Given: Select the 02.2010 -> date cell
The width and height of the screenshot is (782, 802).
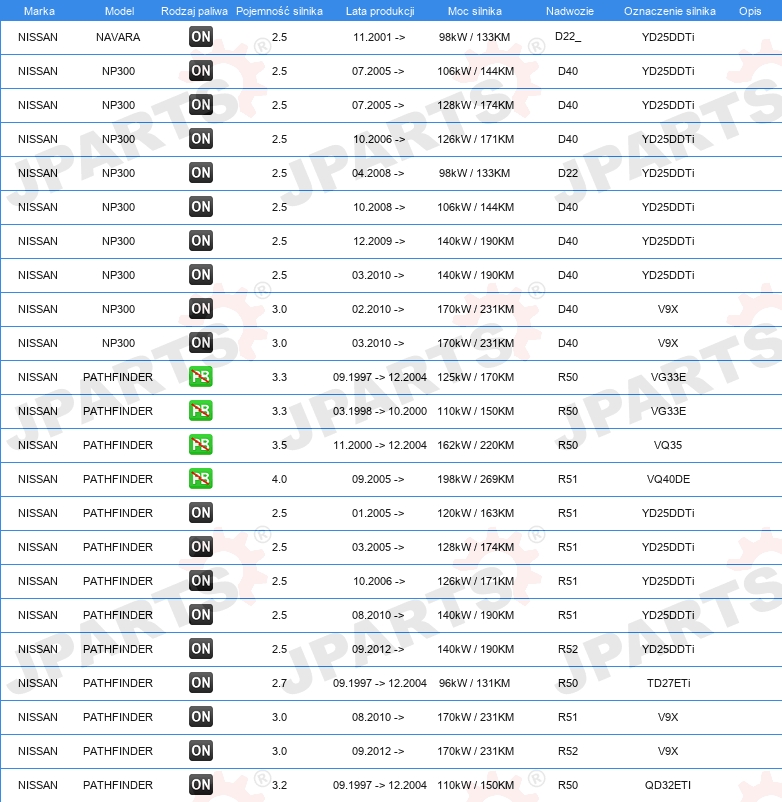Looking at the screenshot, I should click(x=378, y=309).
